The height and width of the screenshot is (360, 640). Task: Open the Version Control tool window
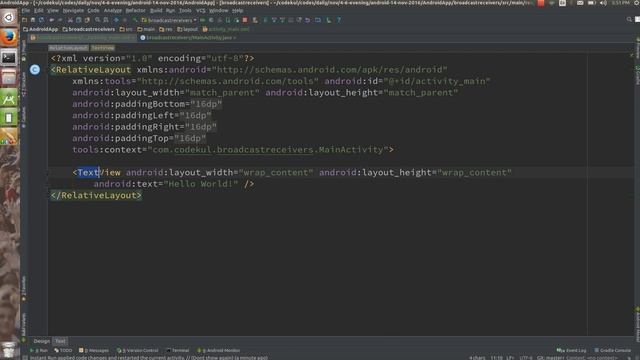coord(138,351)
